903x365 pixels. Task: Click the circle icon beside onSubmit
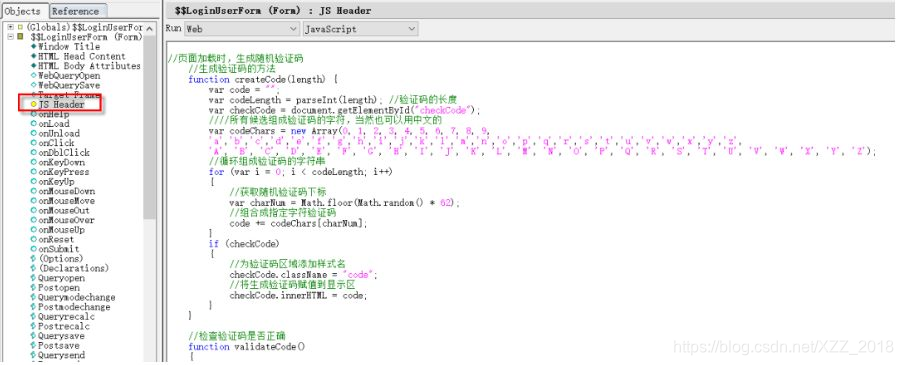33,249
